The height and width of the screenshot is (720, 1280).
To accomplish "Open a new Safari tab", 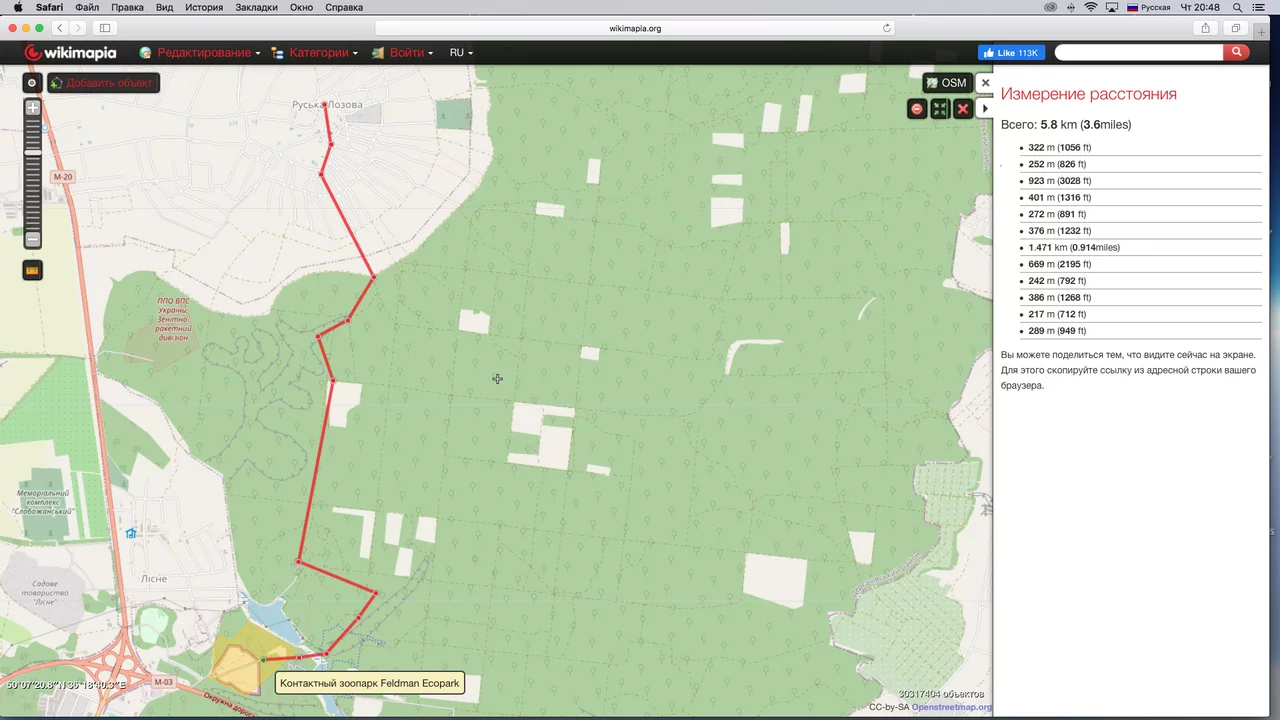I will pyautogui.click(x=1262, y=32).
